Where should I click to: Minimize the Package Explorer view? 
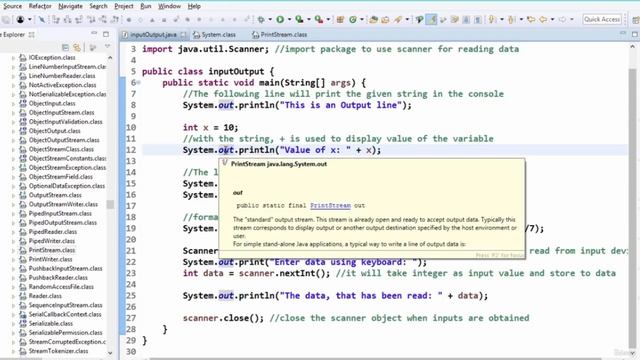point(94,33)
